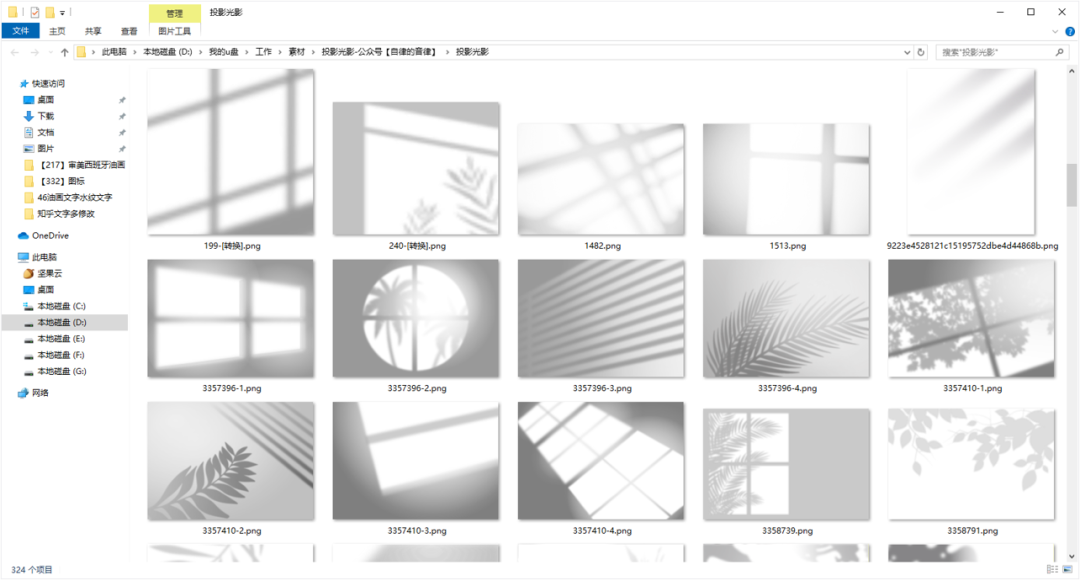
Task: Open 下载 in quick access
Action: point(45,116)
